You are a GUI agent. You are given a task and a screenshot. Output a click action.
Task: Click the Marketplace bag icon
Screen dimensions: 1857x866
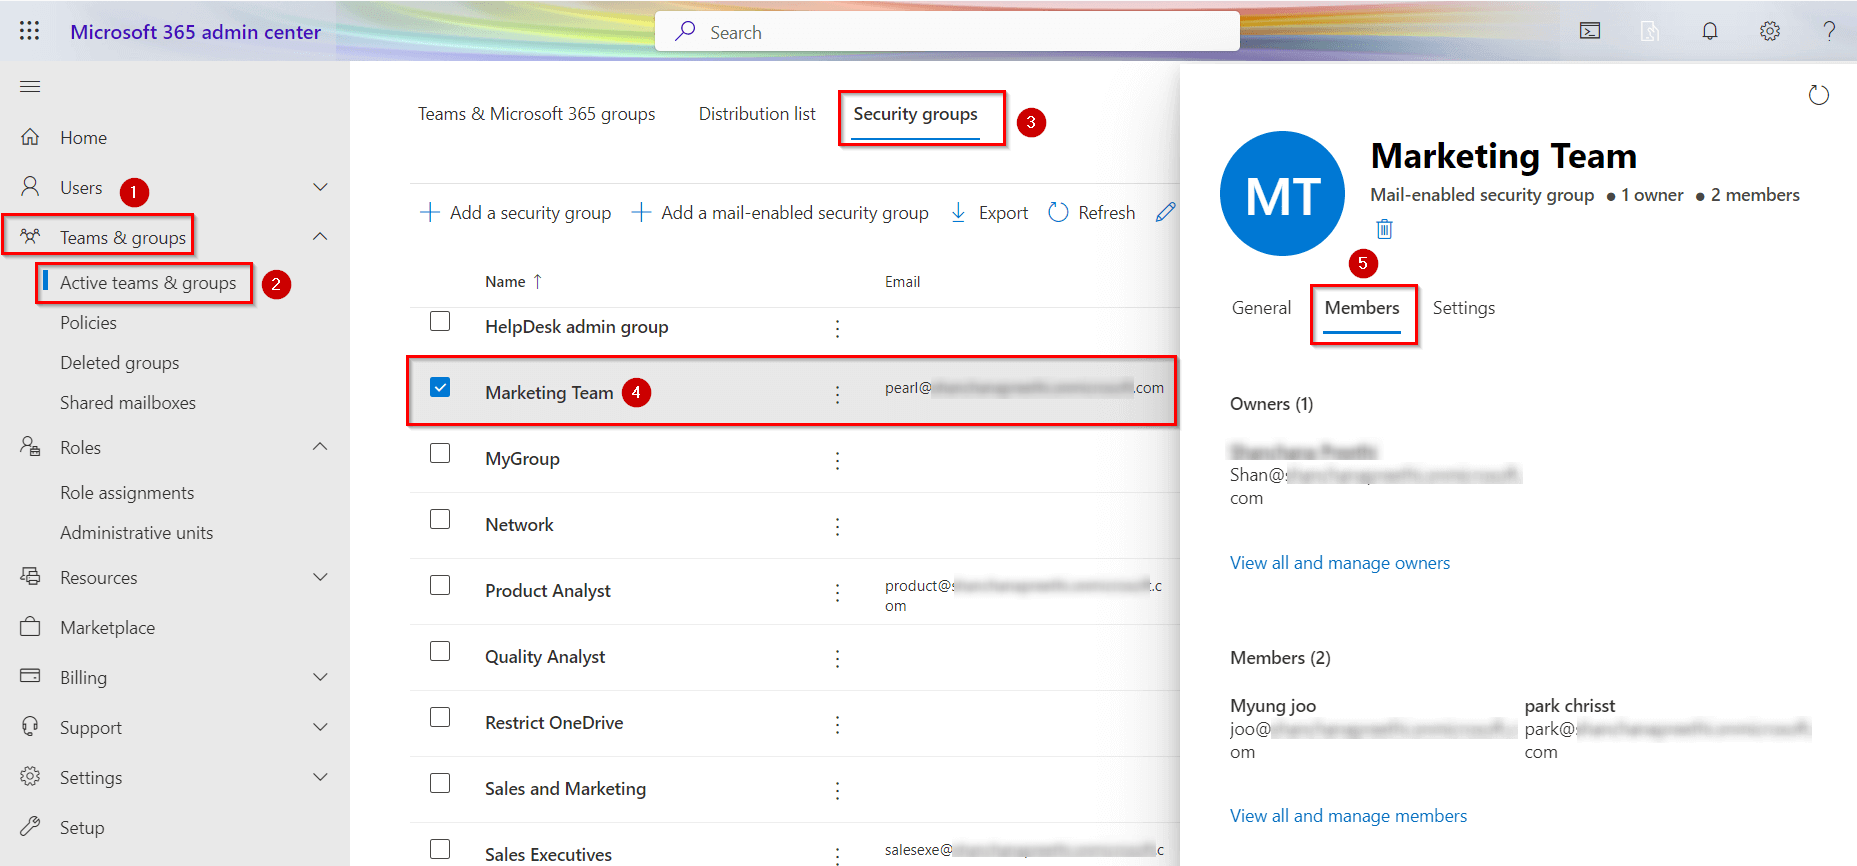click(31, 627)
